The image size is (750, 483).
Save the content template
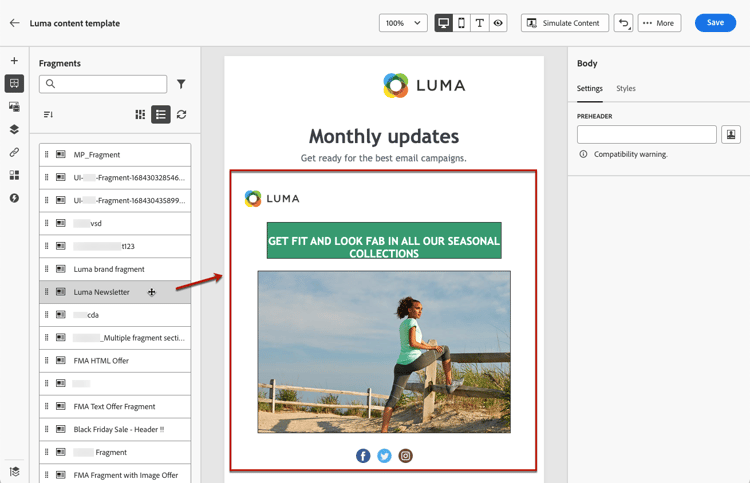[715, 22]
